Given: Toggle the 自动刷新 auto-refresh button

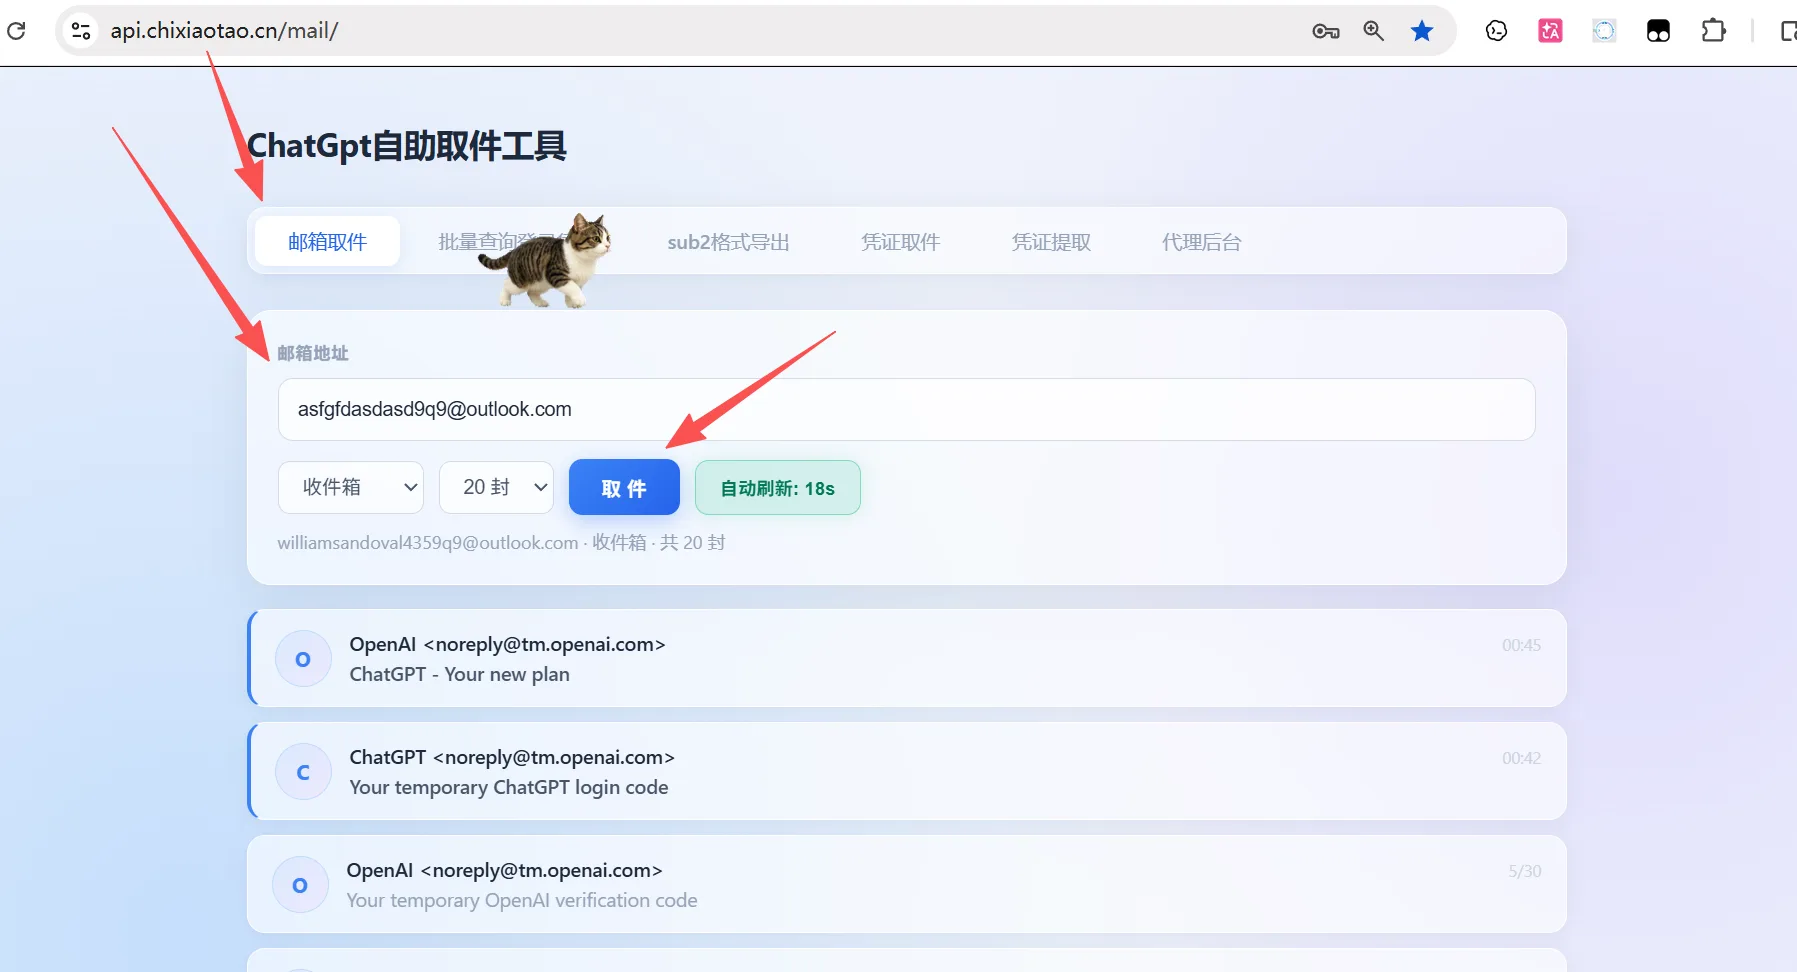Looking at the screenshot, I should (778, 488).
